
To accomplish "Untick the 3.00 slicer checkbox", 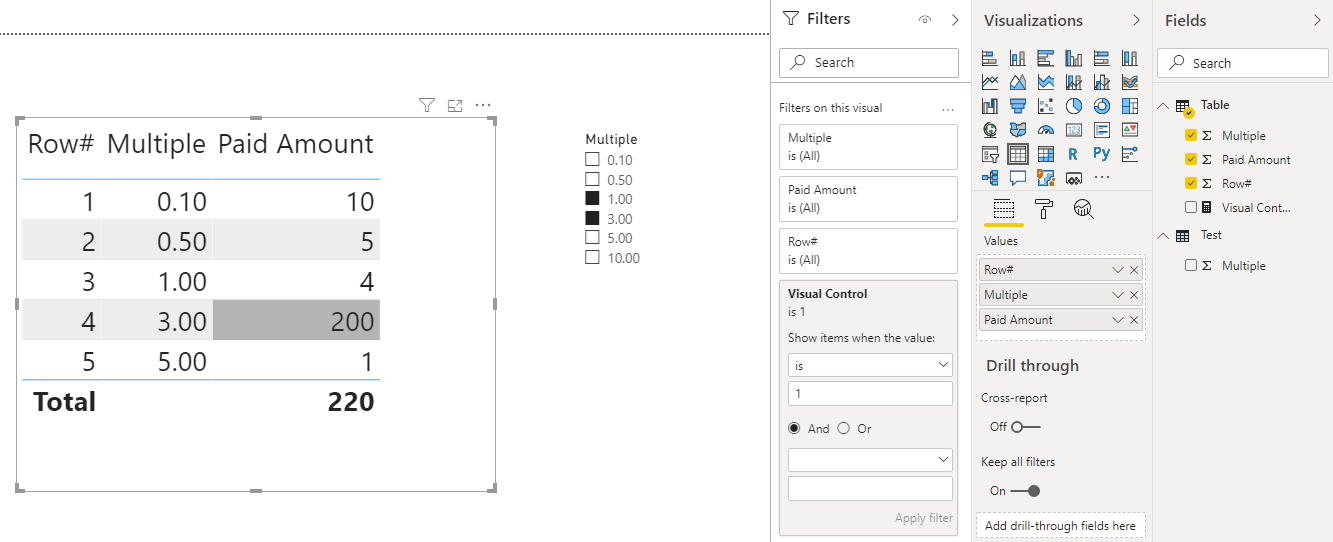I will click(x=592, y=218).
